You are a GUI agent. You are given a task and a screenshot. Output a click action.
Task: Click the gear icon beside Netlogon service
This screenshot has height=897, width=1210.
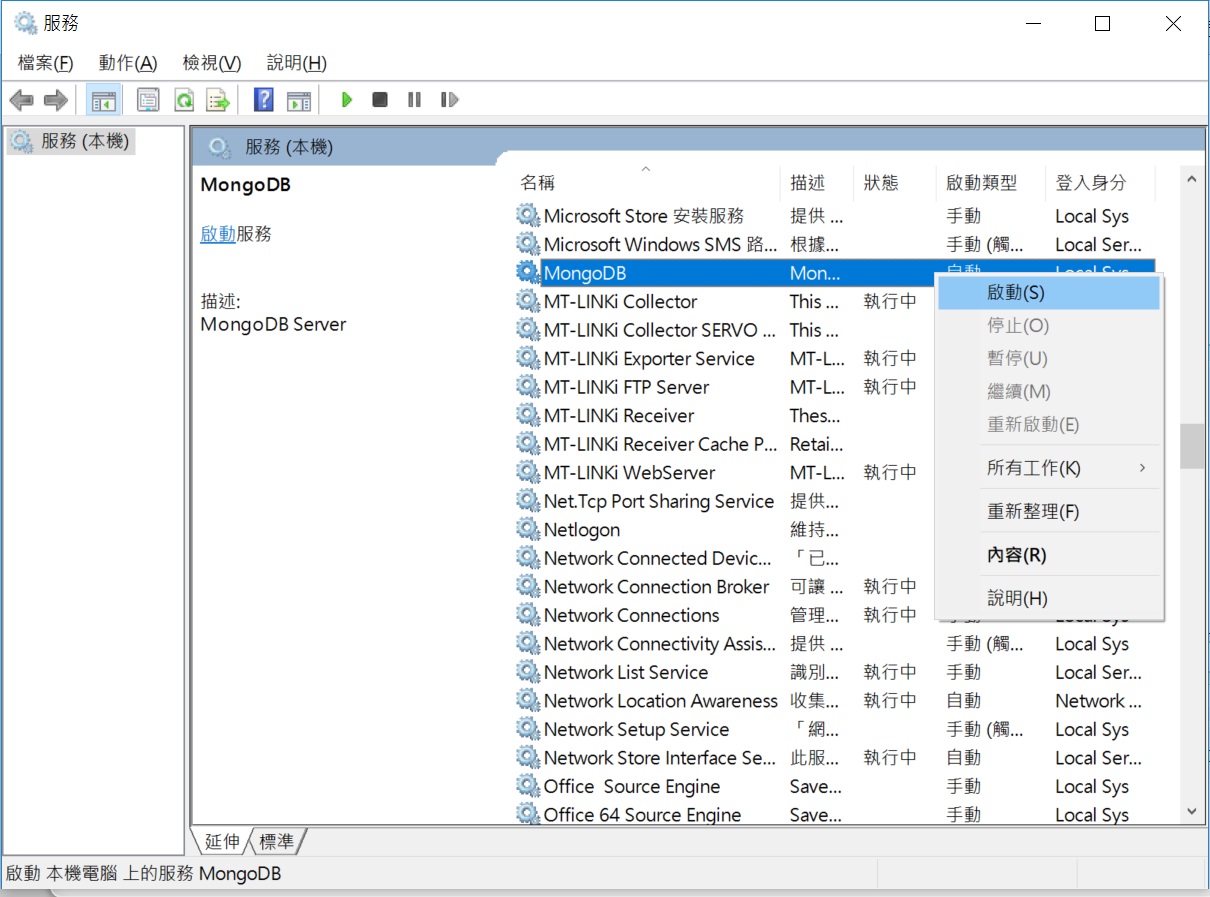527,530
